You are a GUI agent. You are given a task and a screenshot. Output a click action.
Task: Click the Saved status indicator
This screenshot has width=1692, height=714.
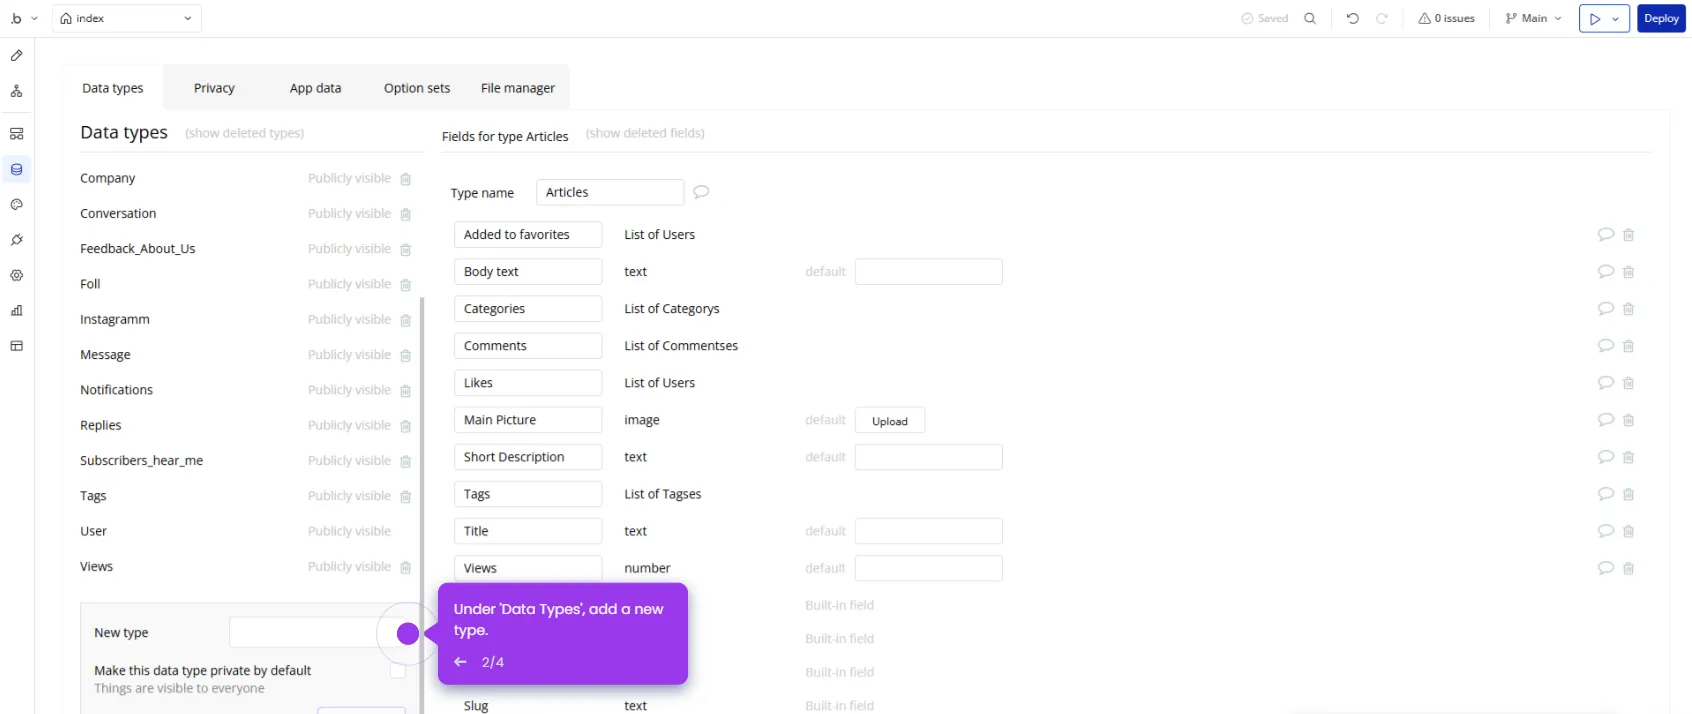click(x=1265, y=18)
